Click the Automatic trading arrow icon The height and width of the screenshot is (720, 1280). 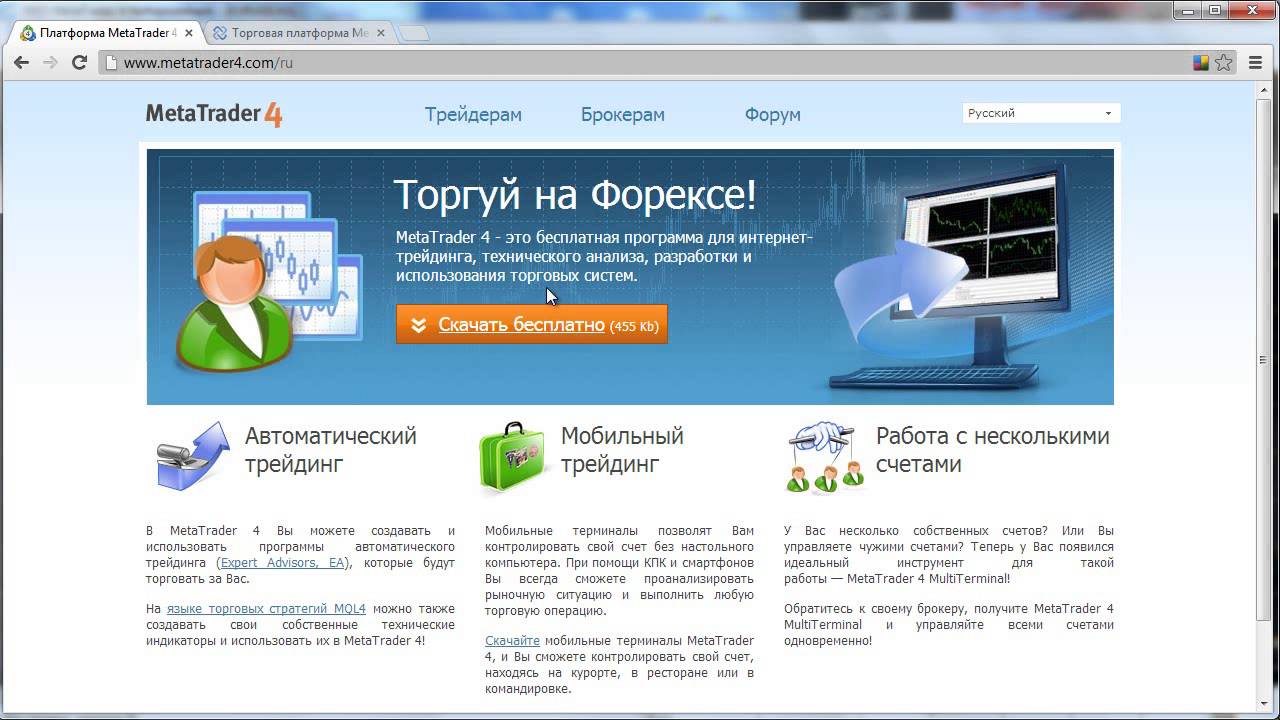coord(193,455)
